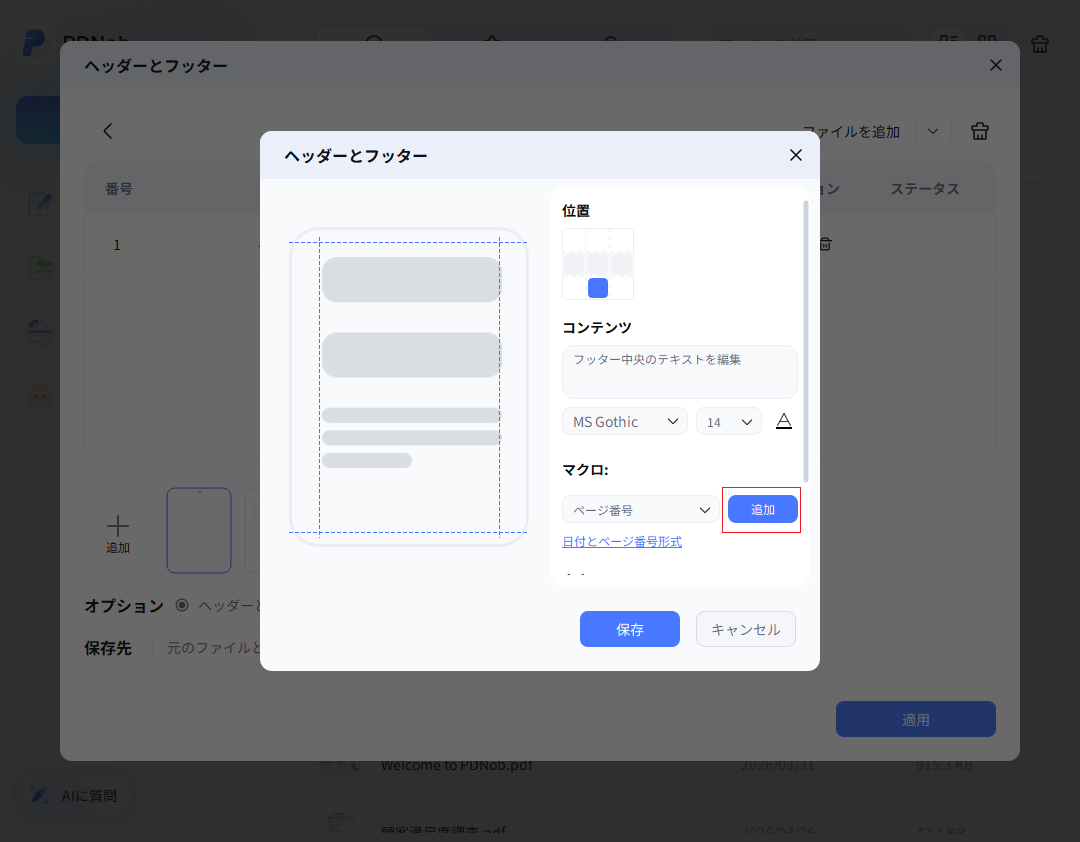Open the green convert tool in sidebar
The image size is (1080, 842).
coord(40,267)
